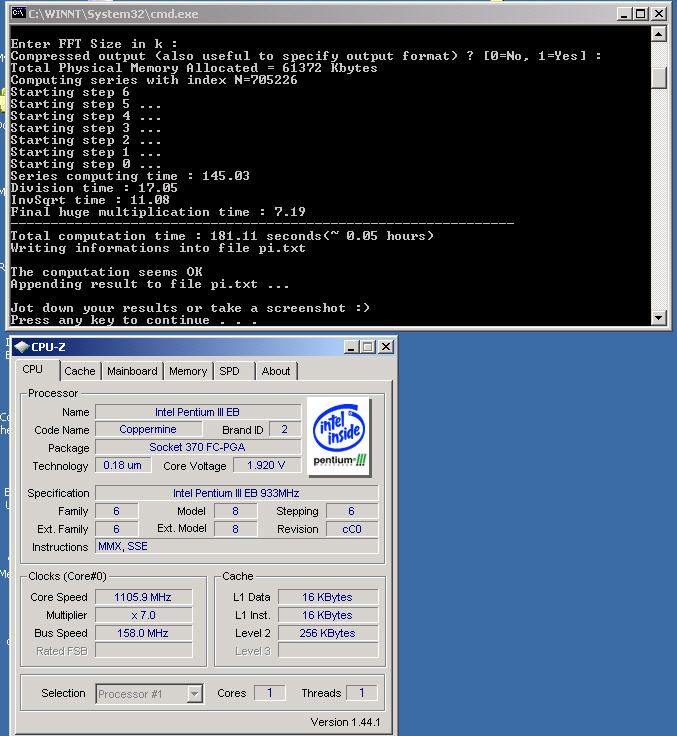Click the Bus Speed value '158.0 MHz'
The height and width of the screenshot is (736, 677).
[144, 633]
